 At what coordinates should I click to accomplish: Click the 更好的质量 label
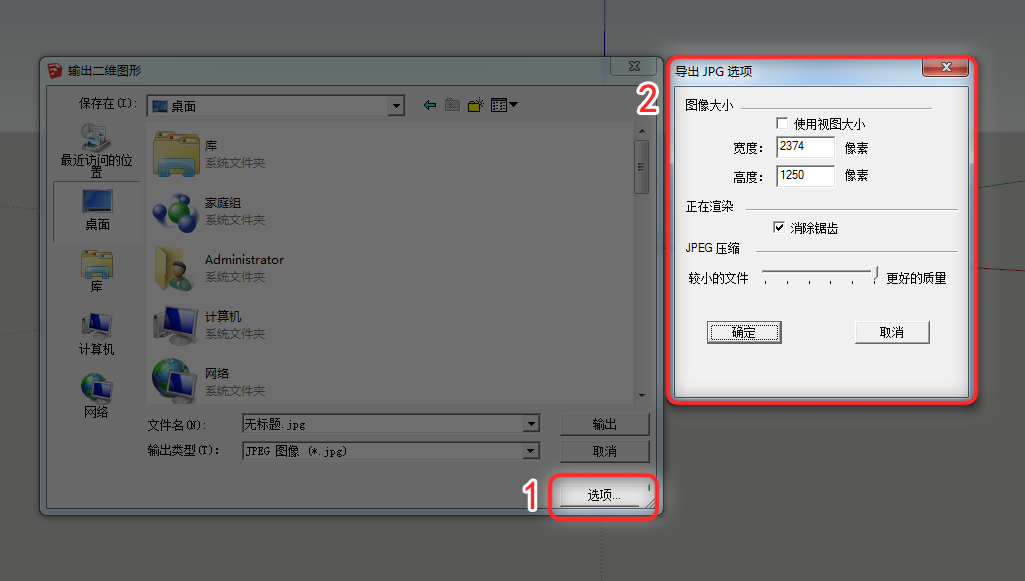click(916, 278)
